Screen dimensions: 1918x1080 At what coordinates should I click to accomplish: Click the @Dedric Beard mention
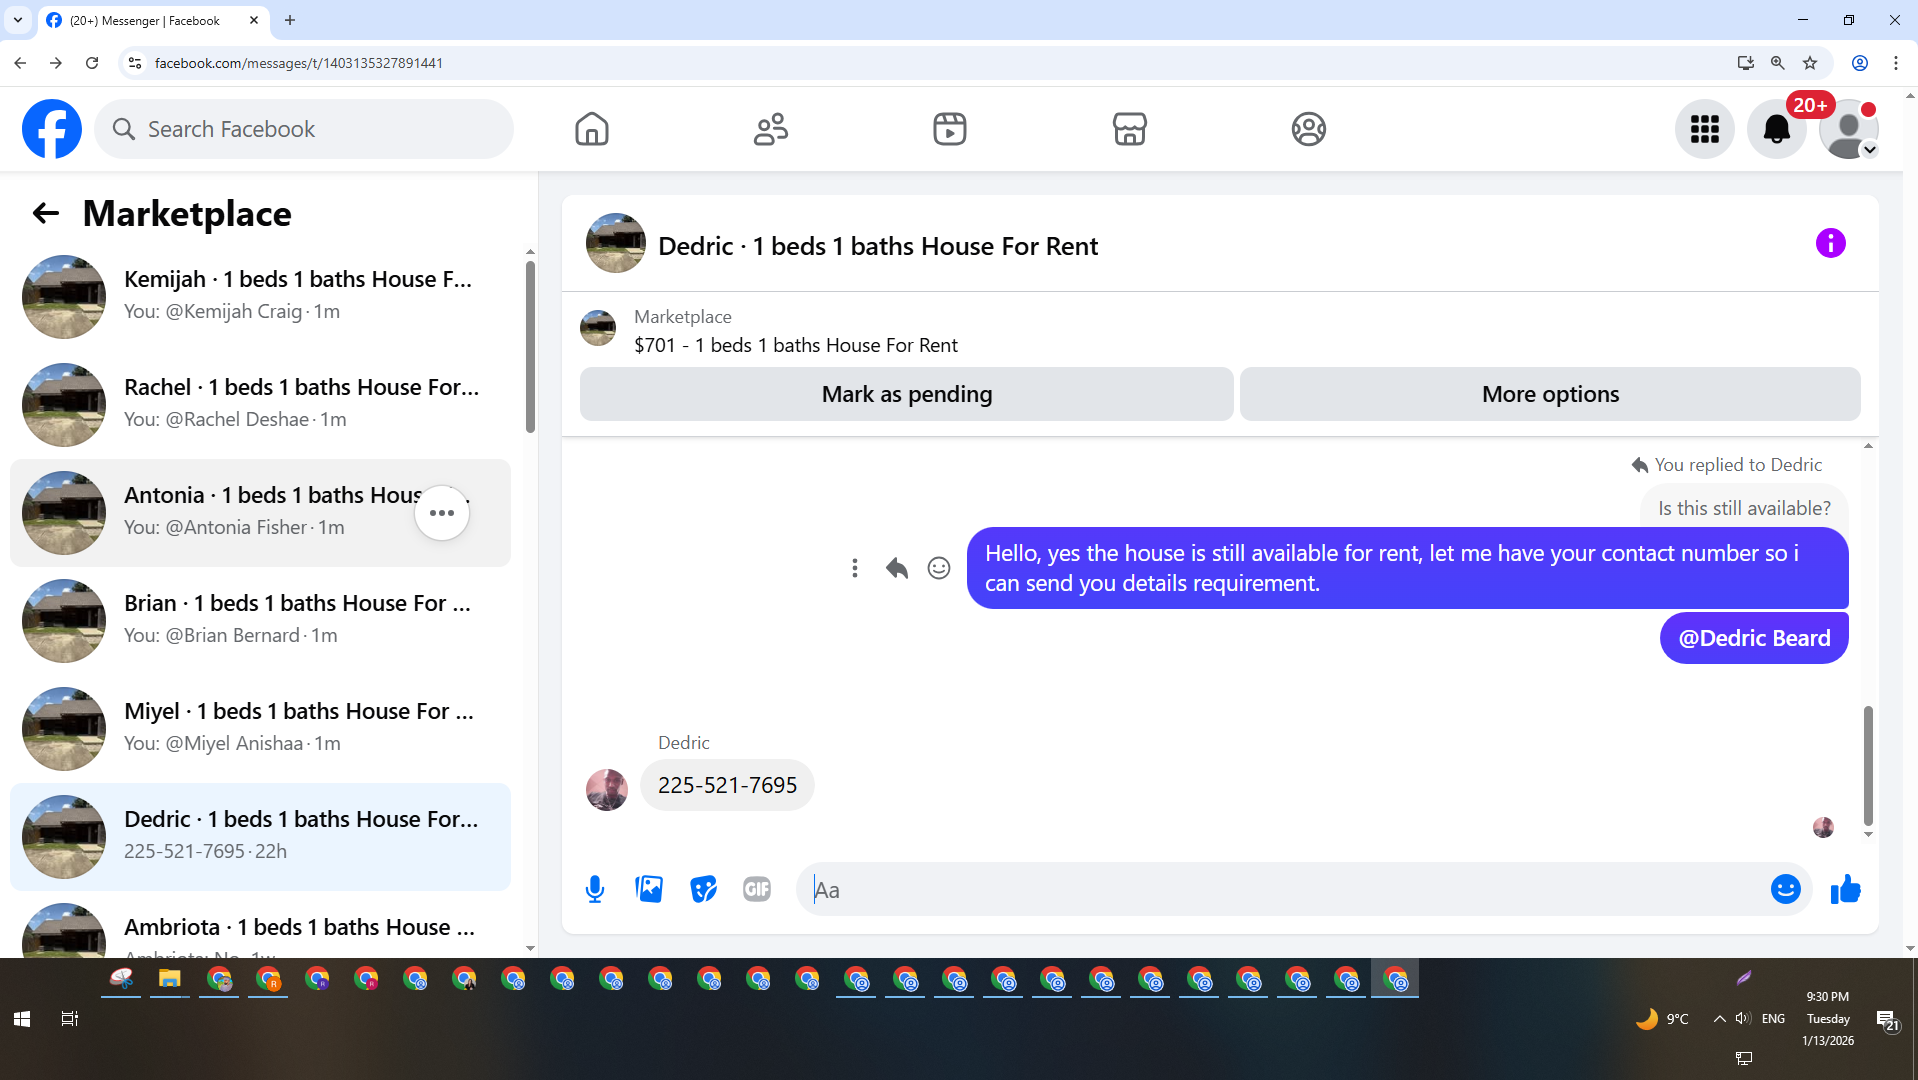tap(1754, 638)
